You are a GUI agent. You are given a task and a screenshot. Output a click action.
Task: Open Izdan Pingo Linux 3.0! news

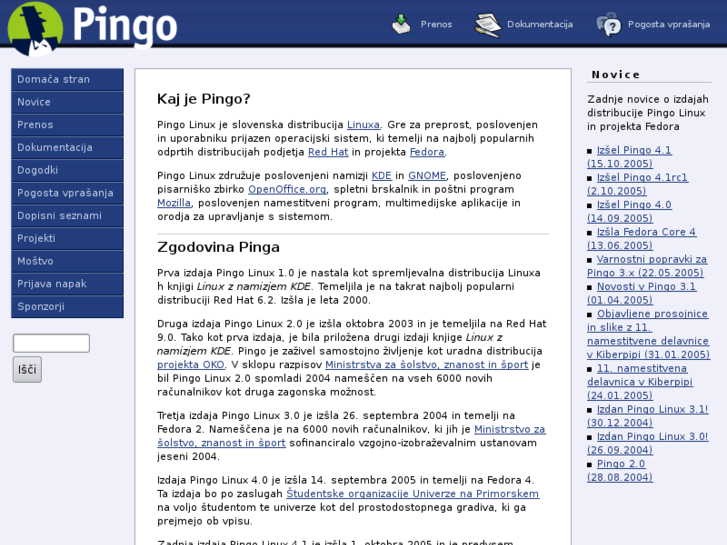(x=653, y=437)
